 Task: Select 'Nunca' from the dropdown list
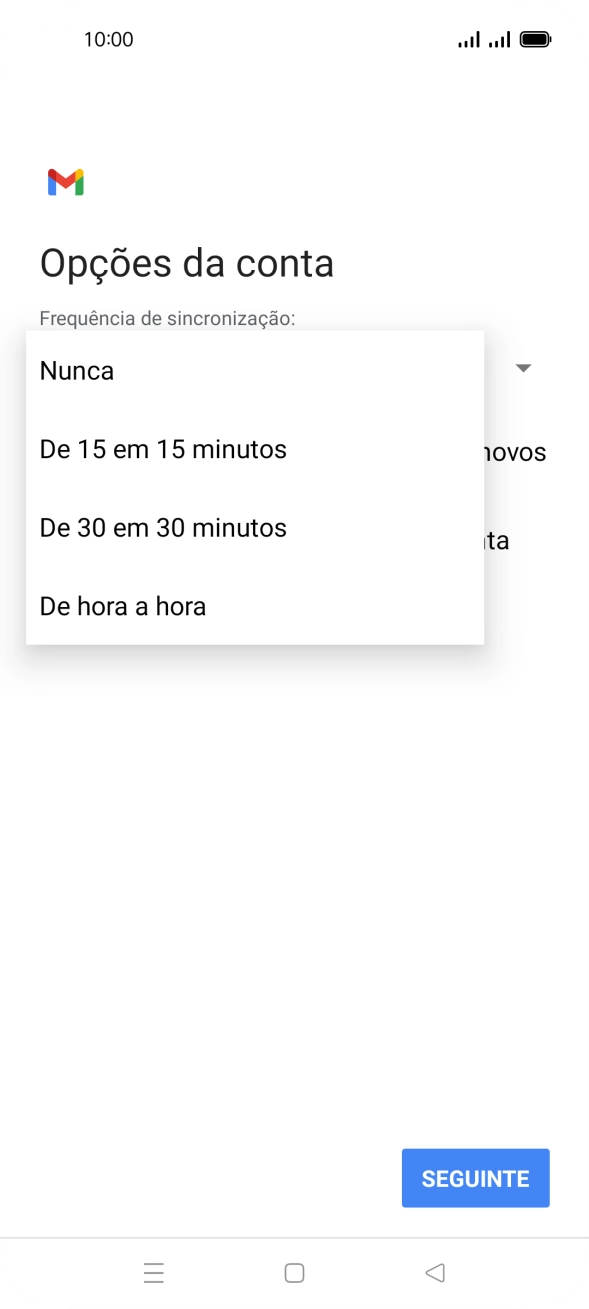click(x=76, y=370)
